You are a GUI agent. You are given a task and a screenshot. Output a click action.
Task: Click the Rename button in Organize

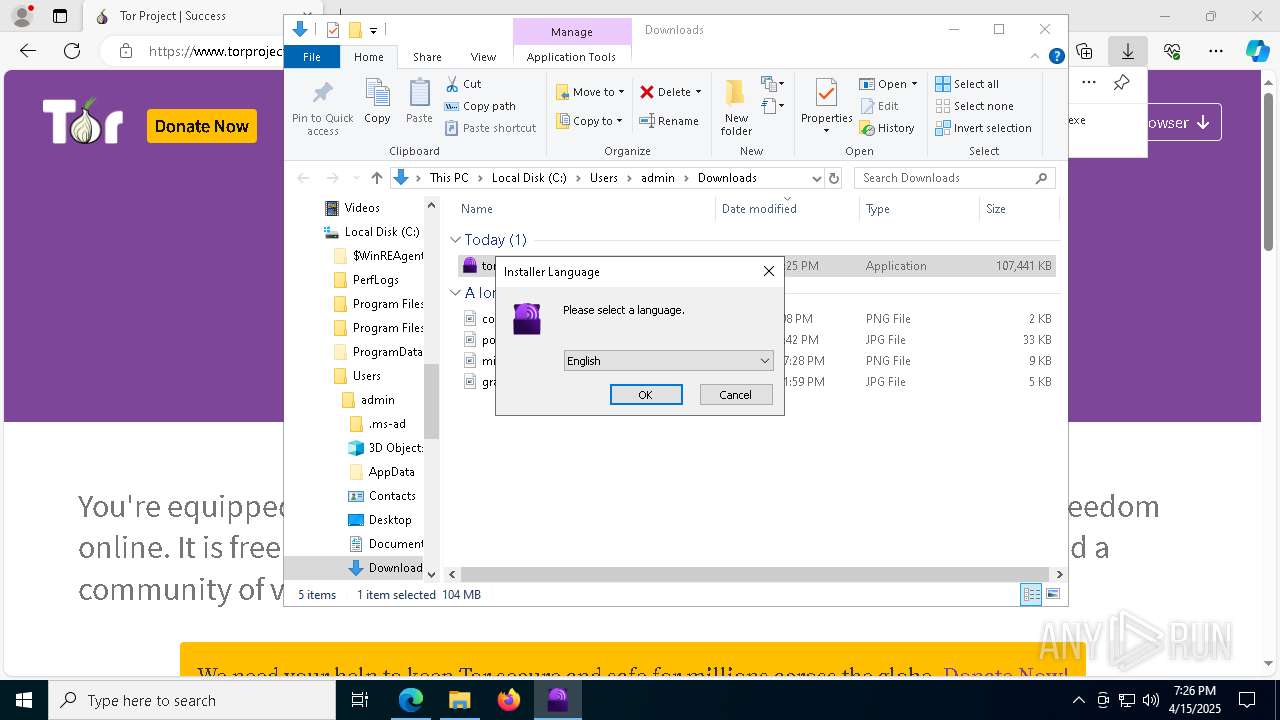tap(669, 121)
